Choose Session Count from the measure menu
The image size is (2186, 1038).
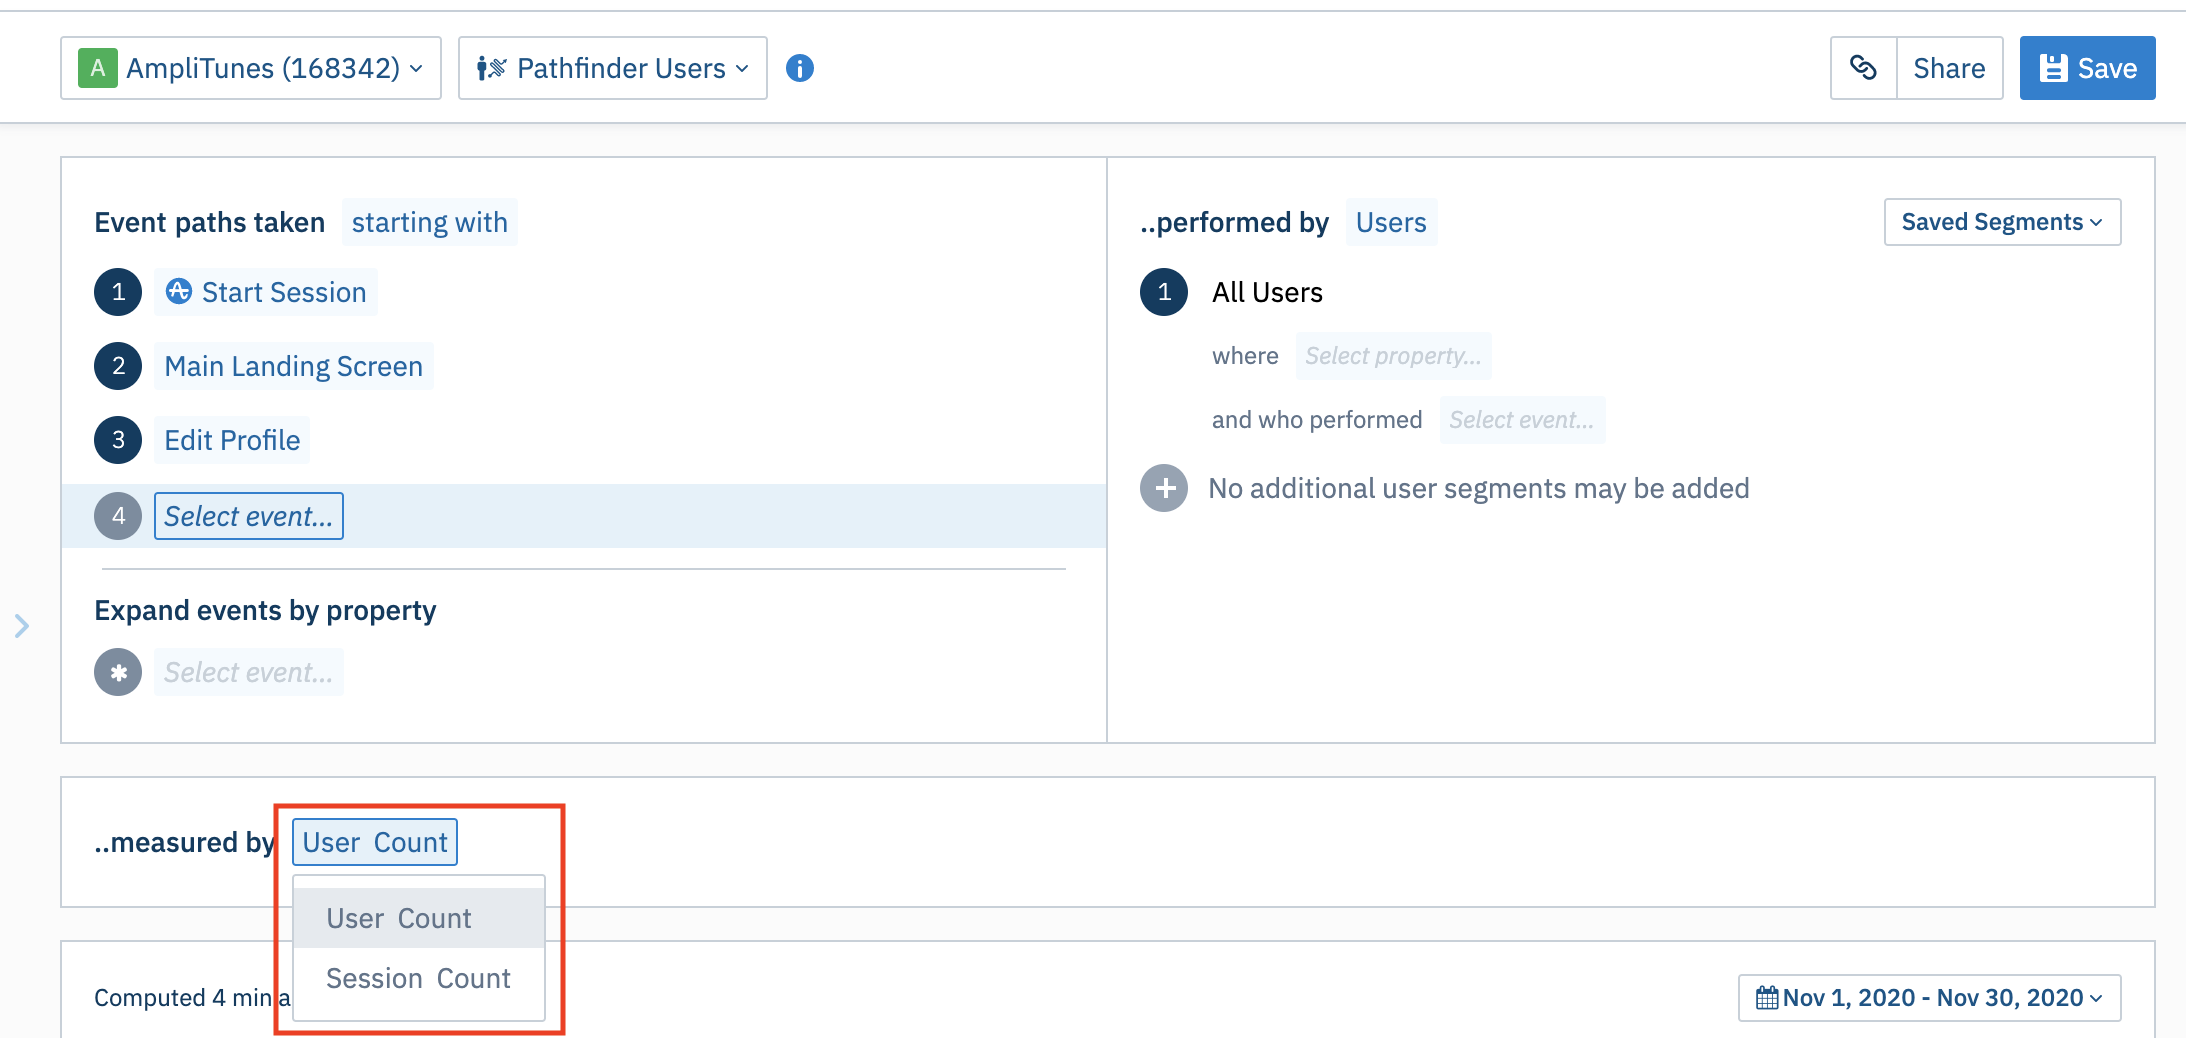418,978
